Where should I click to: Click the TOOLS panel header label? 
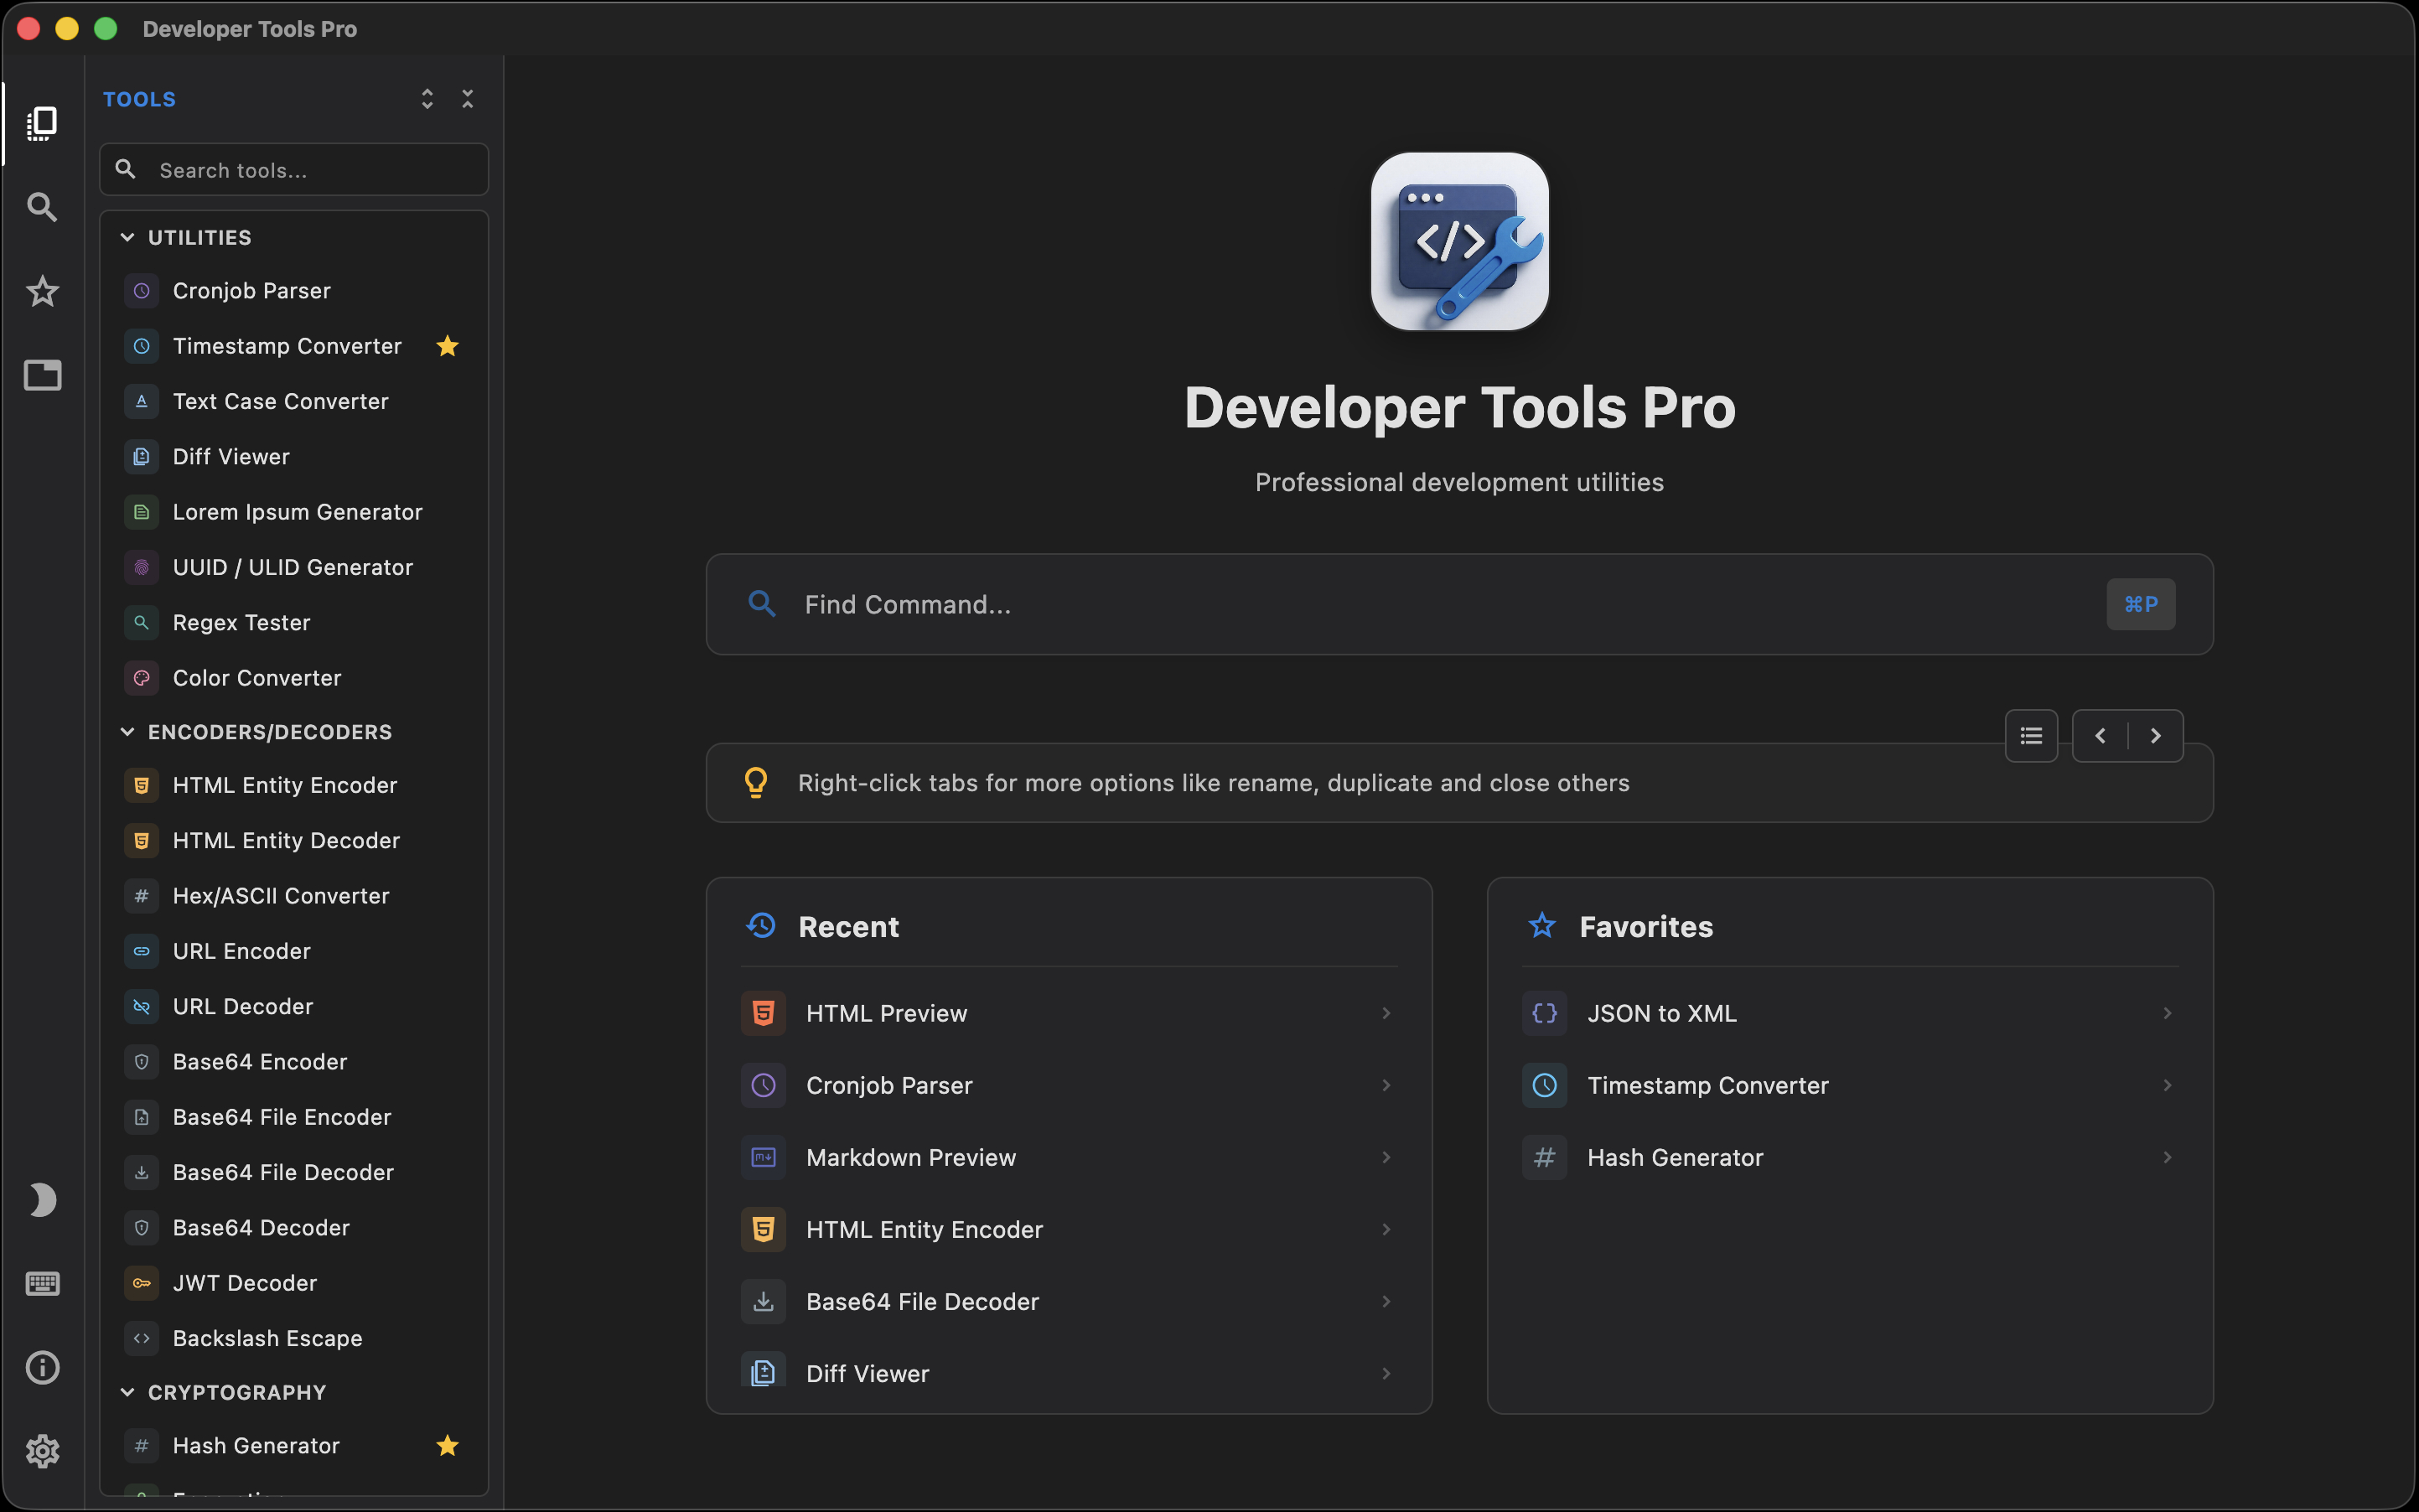(139, 99)
